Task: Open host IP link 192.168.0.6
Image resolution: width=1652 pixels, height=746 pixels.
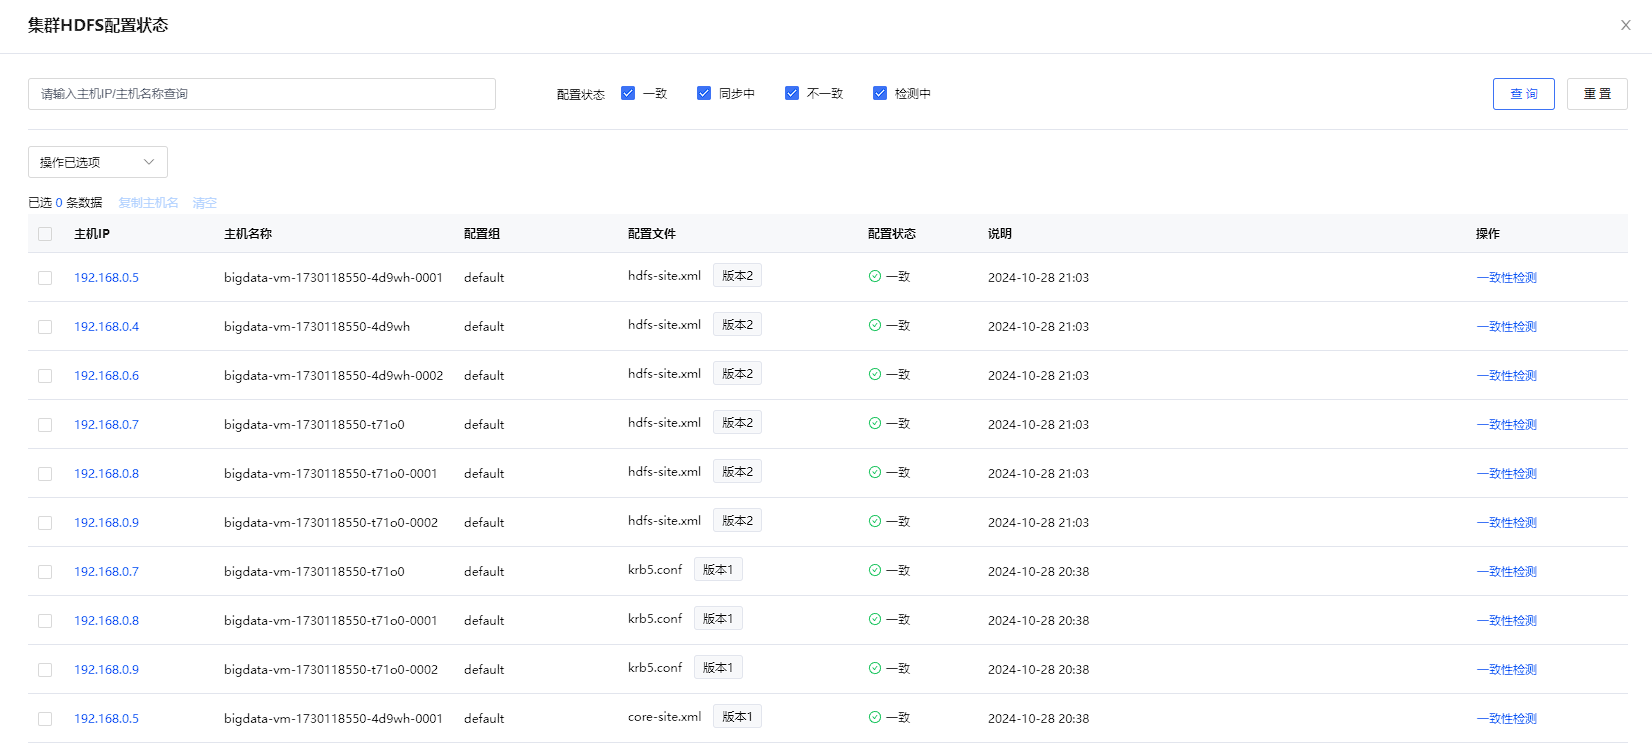Action: pos(106,376)
